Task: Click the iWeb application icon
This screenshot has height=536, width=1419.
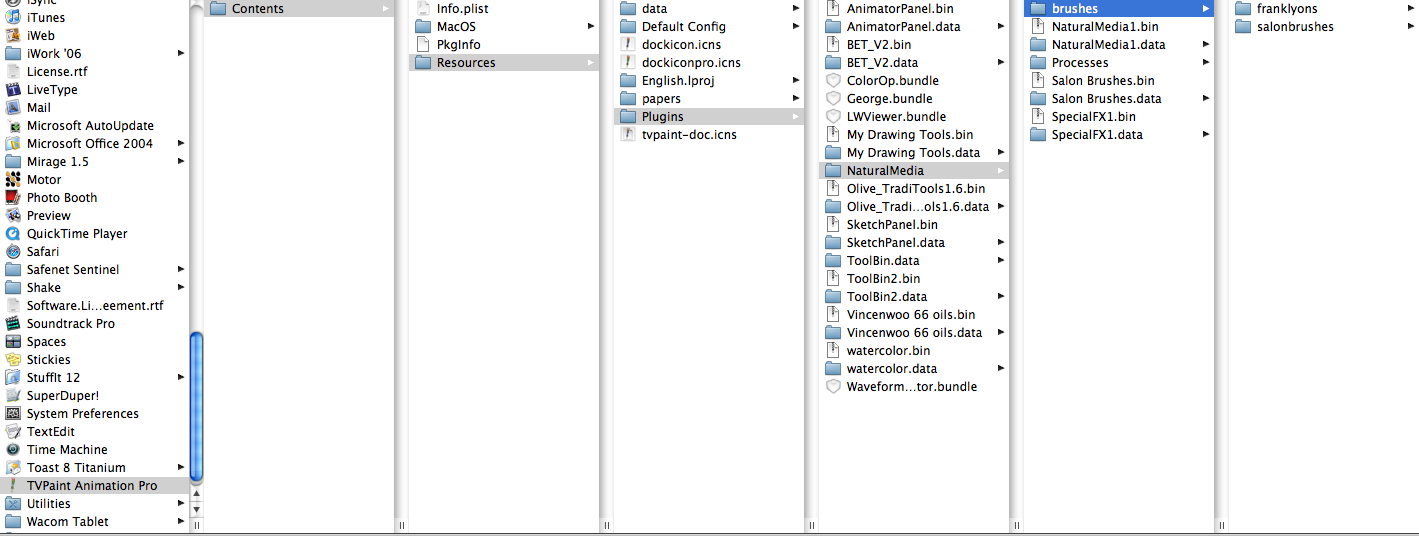Action: coord(13,35)
